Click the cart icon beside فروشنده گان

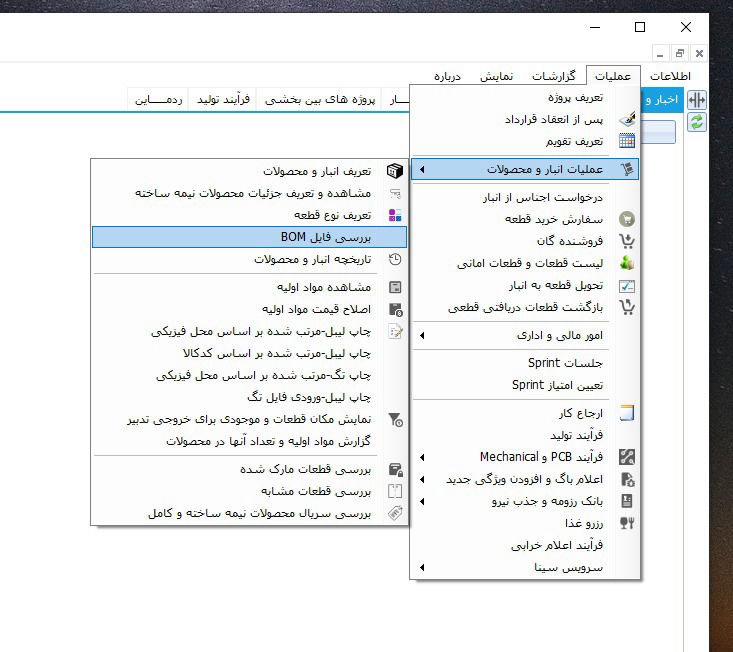click(627, 241)
